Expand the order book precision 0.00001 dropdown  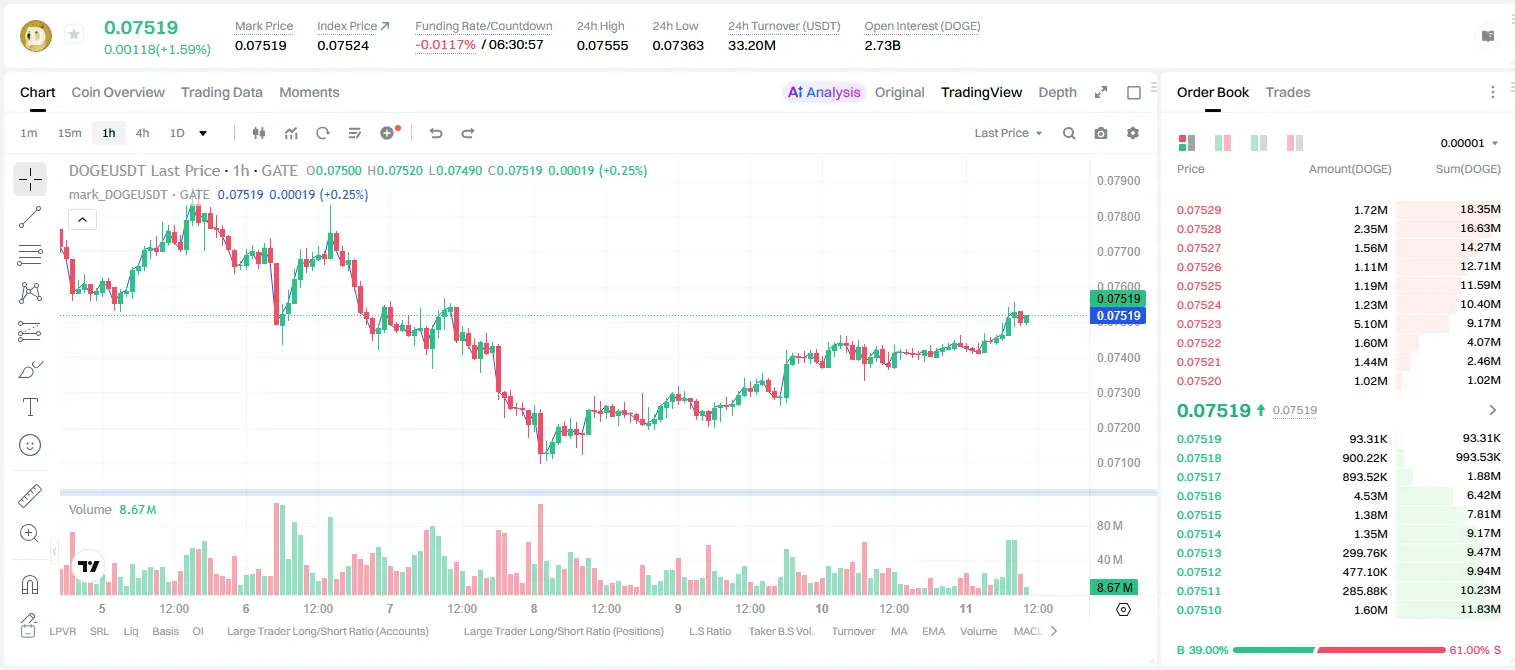(1469, 143)
